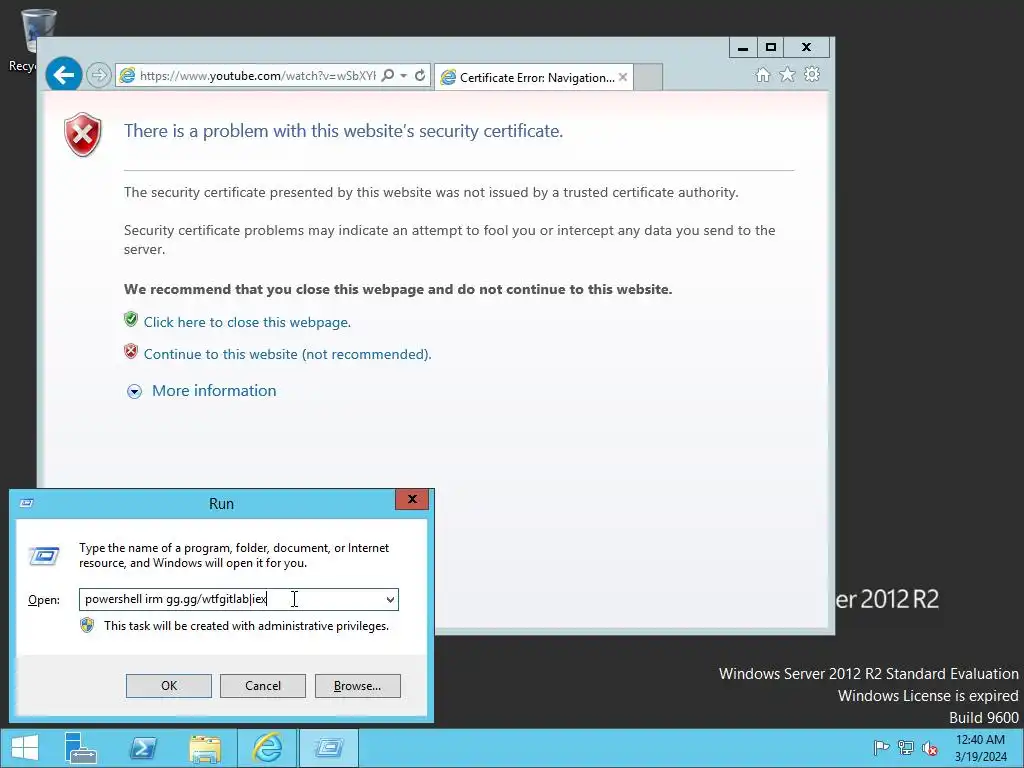Click "This task will be created with administrative privileges"
The width and height of the screenshot is (1024, 768).
click(x=246, y=626)
